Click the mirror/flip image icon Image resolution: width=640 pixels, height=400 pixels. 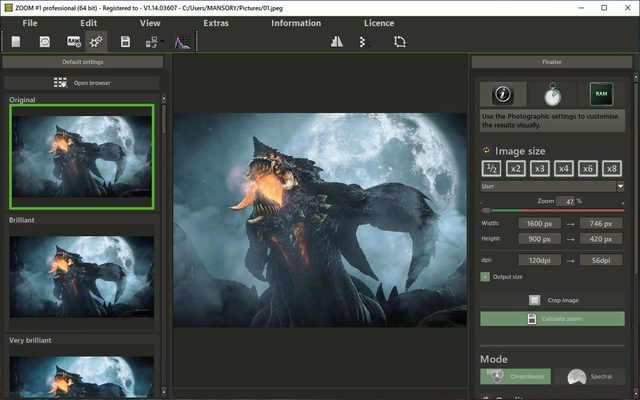(x=337, y=42)
